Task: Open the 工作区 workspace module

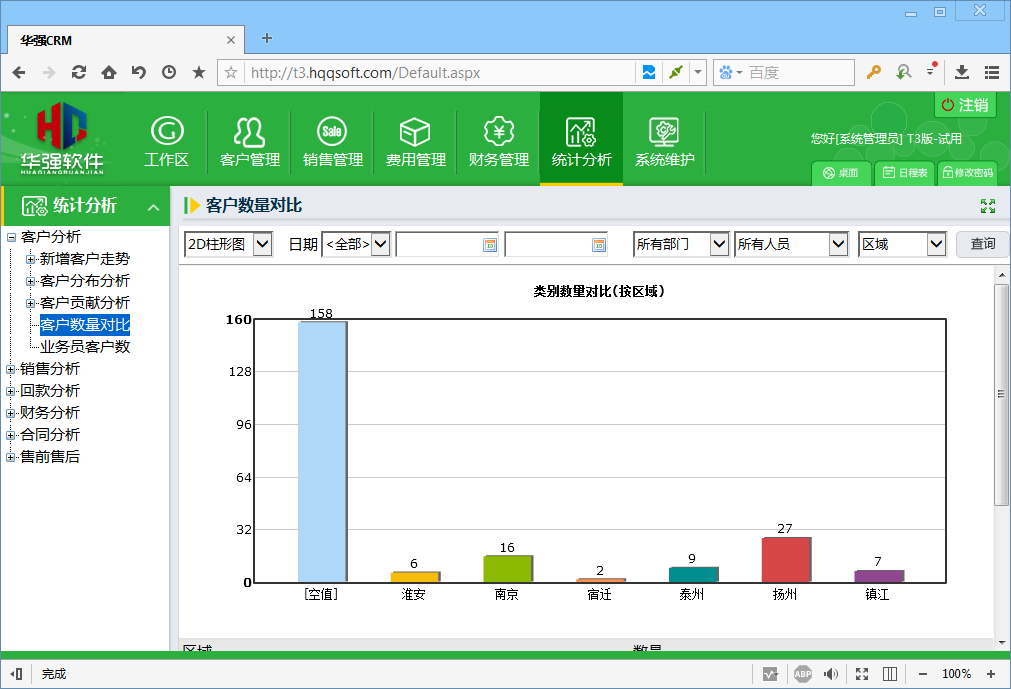Action: pyautogui.click(x=166, y=142)
